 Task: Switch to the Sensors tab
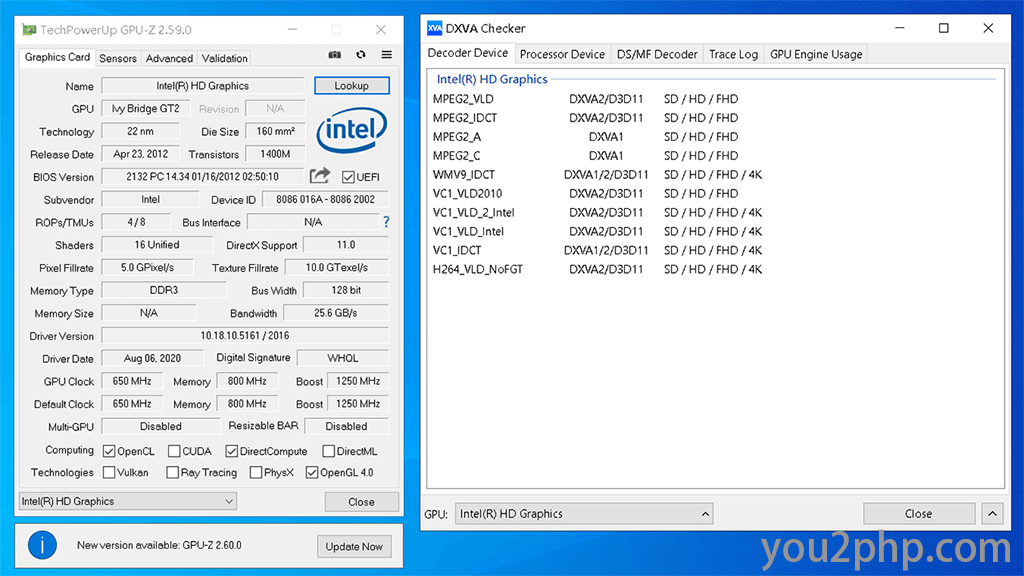(118, 58)
